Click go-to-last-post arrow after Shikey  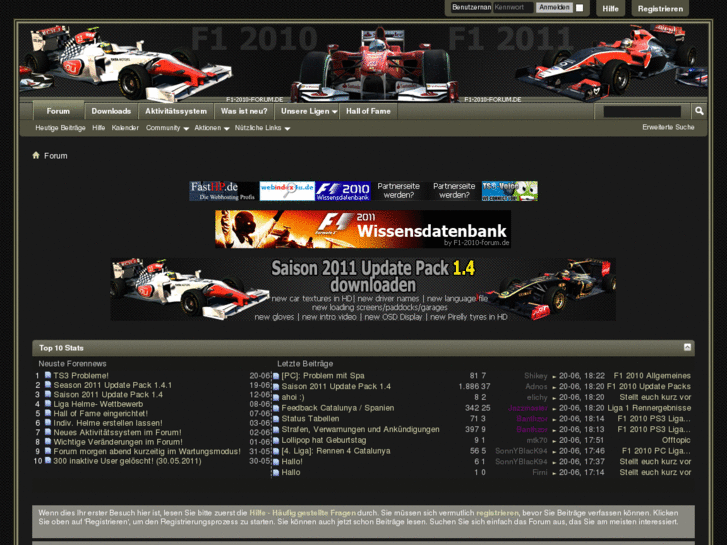554,377
